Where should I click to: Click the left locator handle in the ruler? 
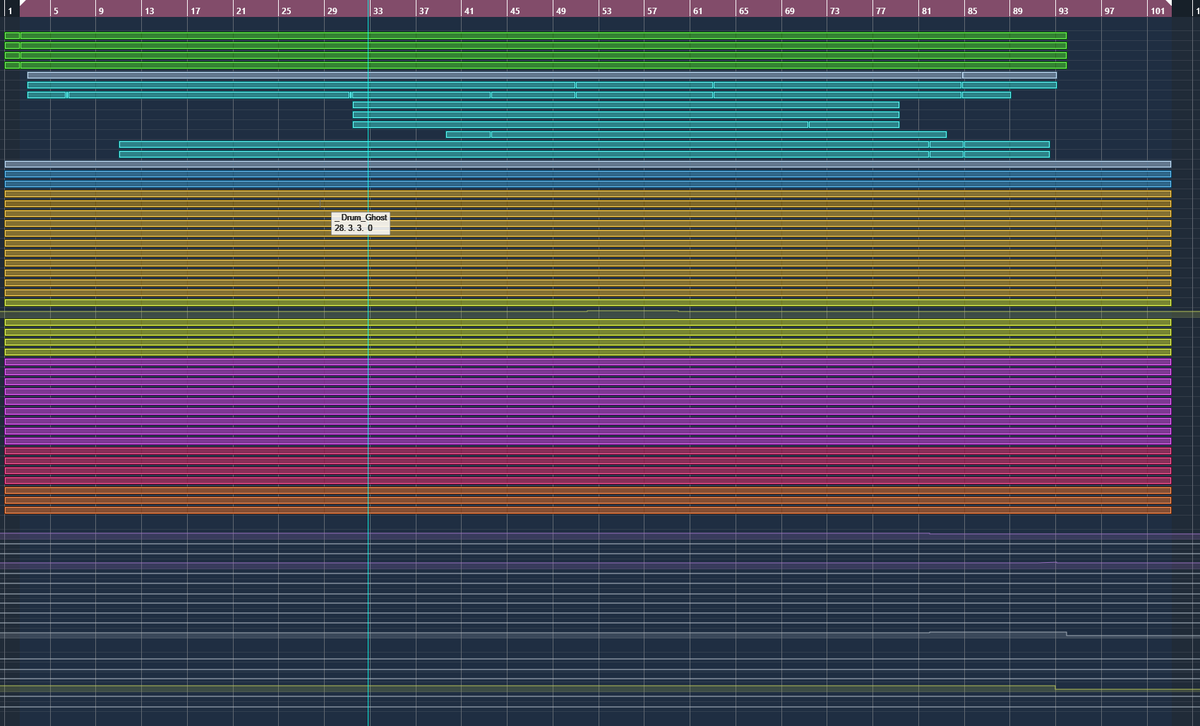23,4
